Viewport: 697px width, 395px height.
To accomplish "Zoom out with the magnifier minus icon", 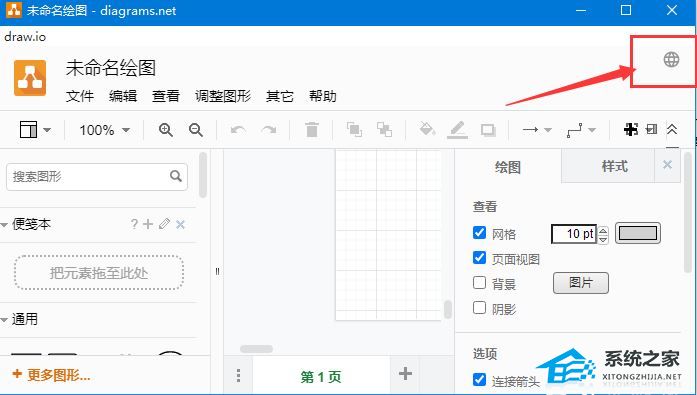I will [x=196, y=130].
